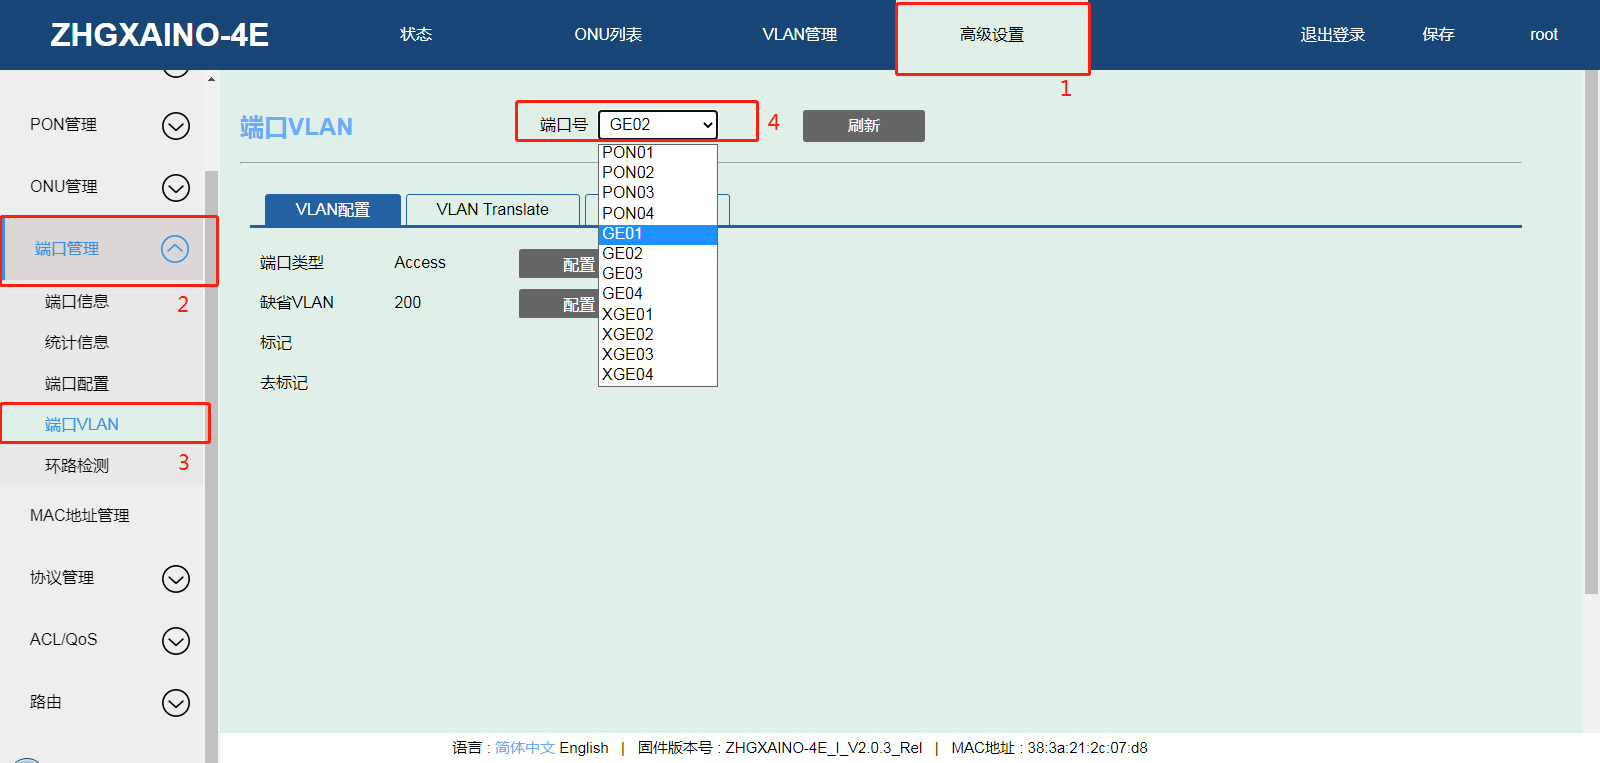The width and height of the screenshot is (1600, 763).
Task: Click the sidebar vertical scrollbar
Action: tap(211, 450)
